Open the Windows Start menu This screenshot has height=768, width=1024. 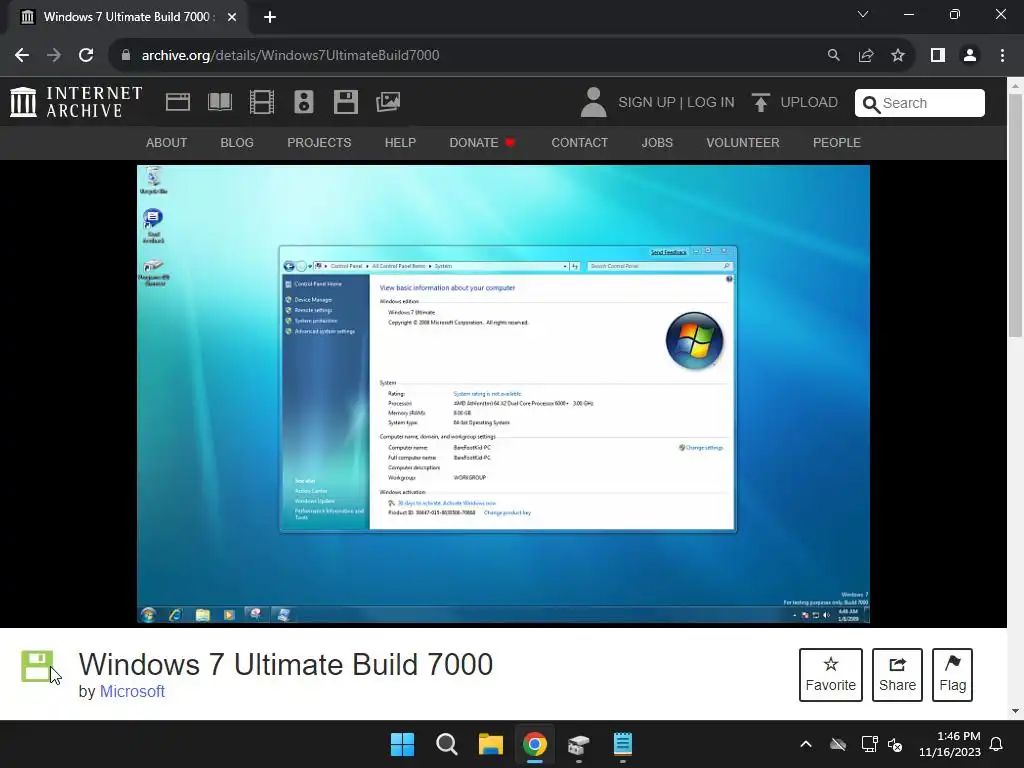coord(402,744)
